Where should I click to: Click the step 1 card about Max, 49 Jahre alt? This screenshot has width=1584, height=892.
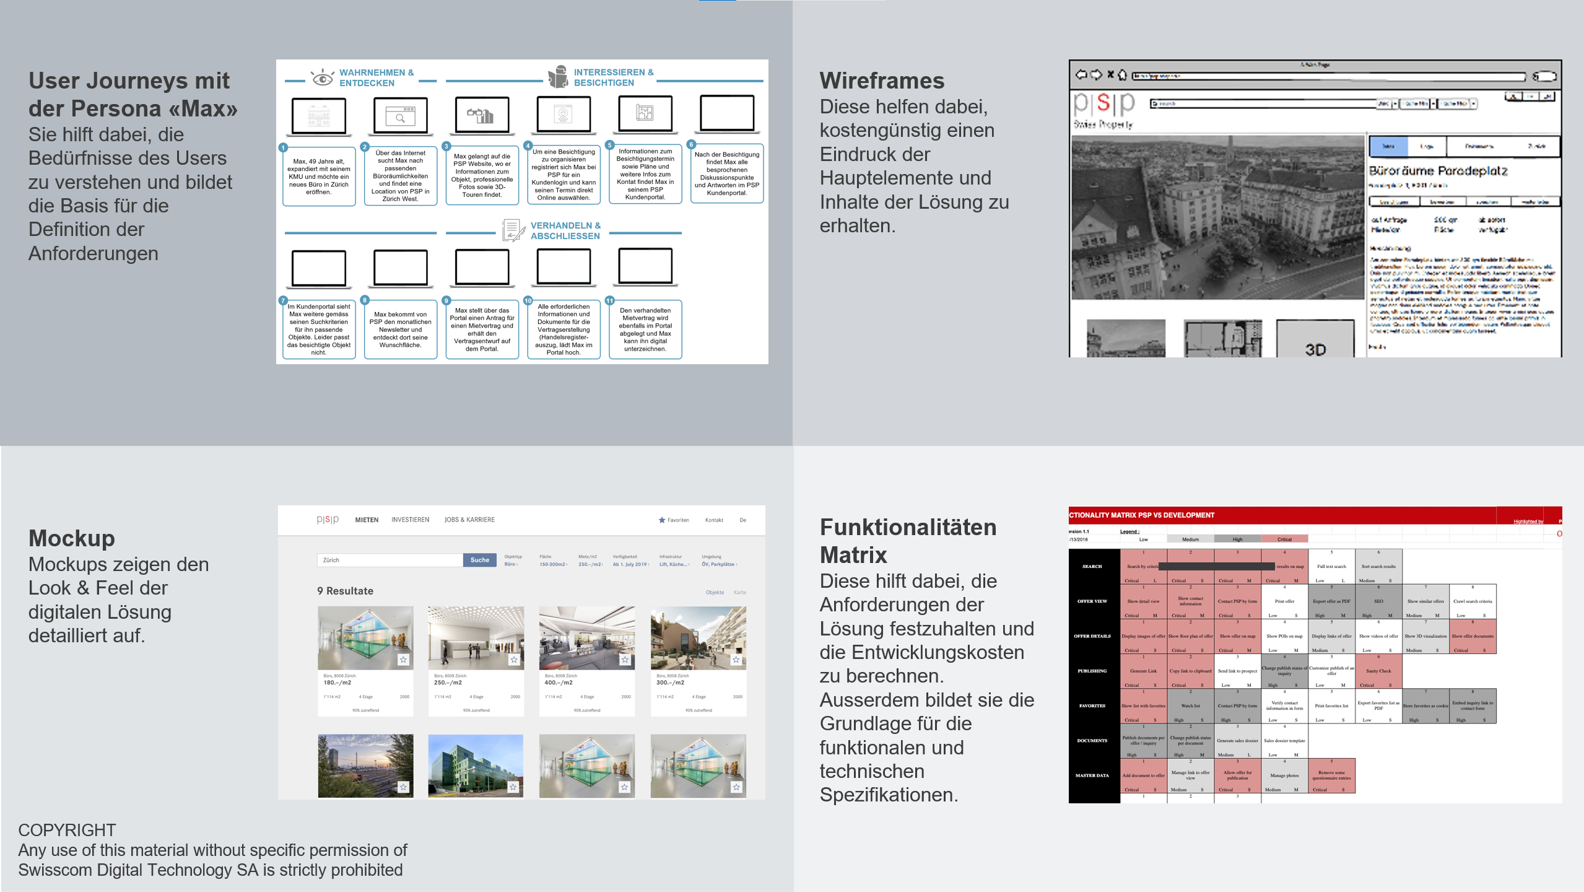click(319, 175)
